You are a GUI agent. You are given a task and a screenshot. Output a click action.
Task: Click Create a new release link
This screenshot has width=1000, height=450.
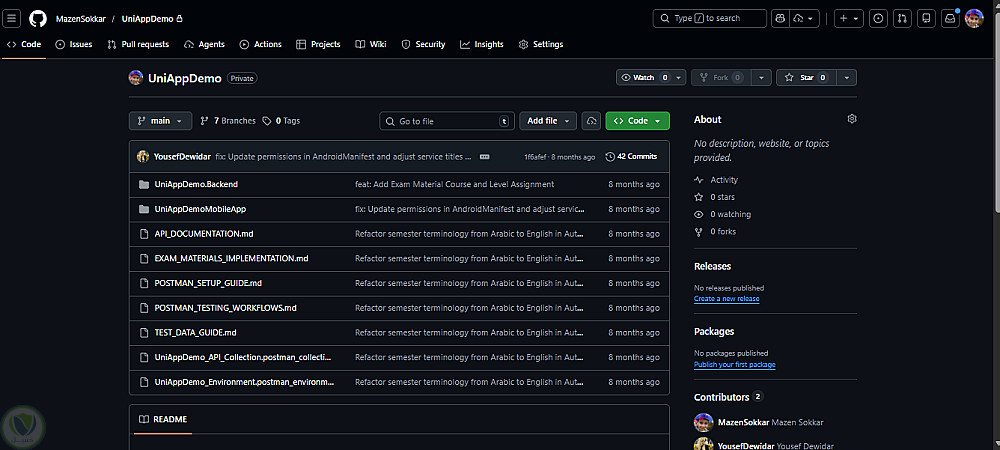(x=726, y=298)
